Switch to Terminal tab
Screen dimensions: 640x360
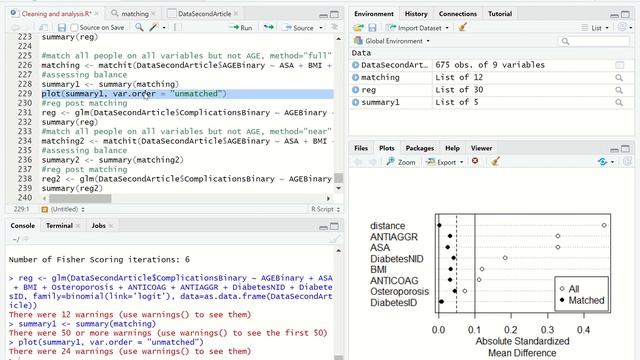coord(59,226)
